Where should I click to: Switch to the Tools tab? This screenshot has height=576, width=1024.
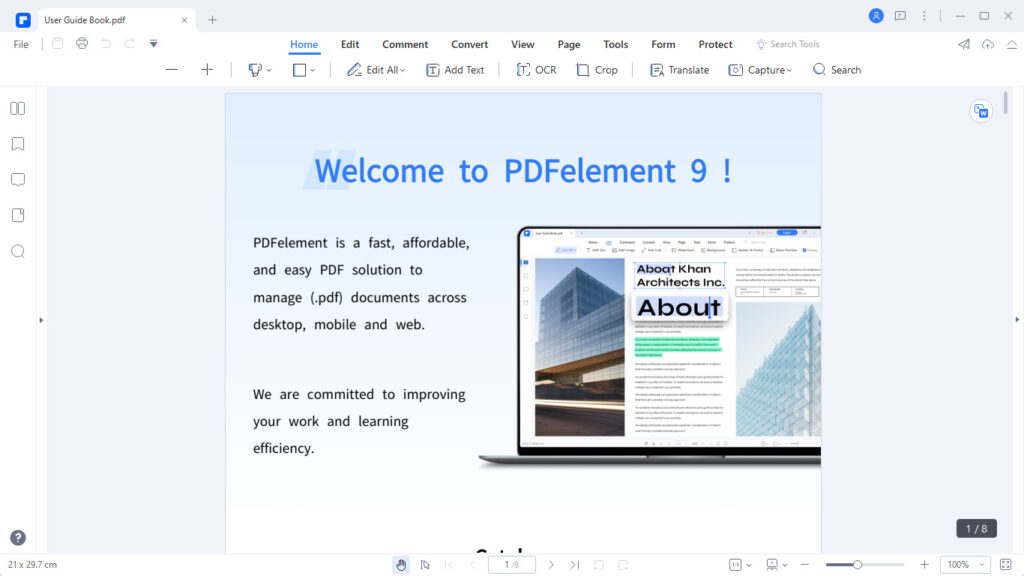(x=616, y=44)
